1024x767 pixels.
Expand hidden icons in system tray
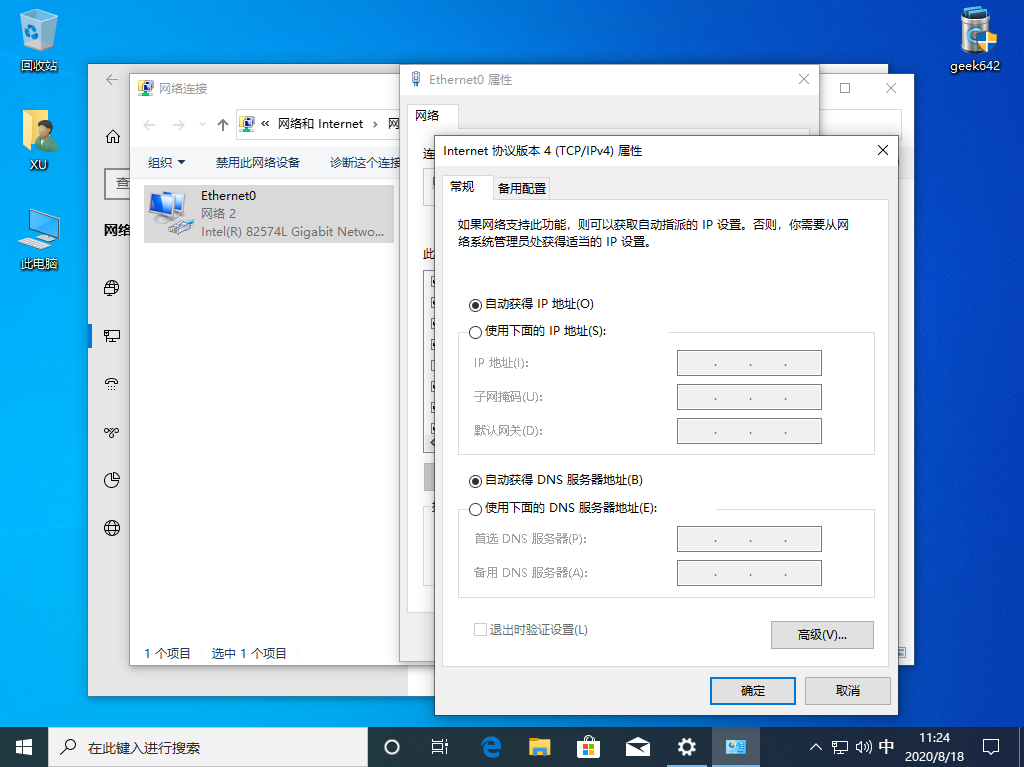(816, 746)
